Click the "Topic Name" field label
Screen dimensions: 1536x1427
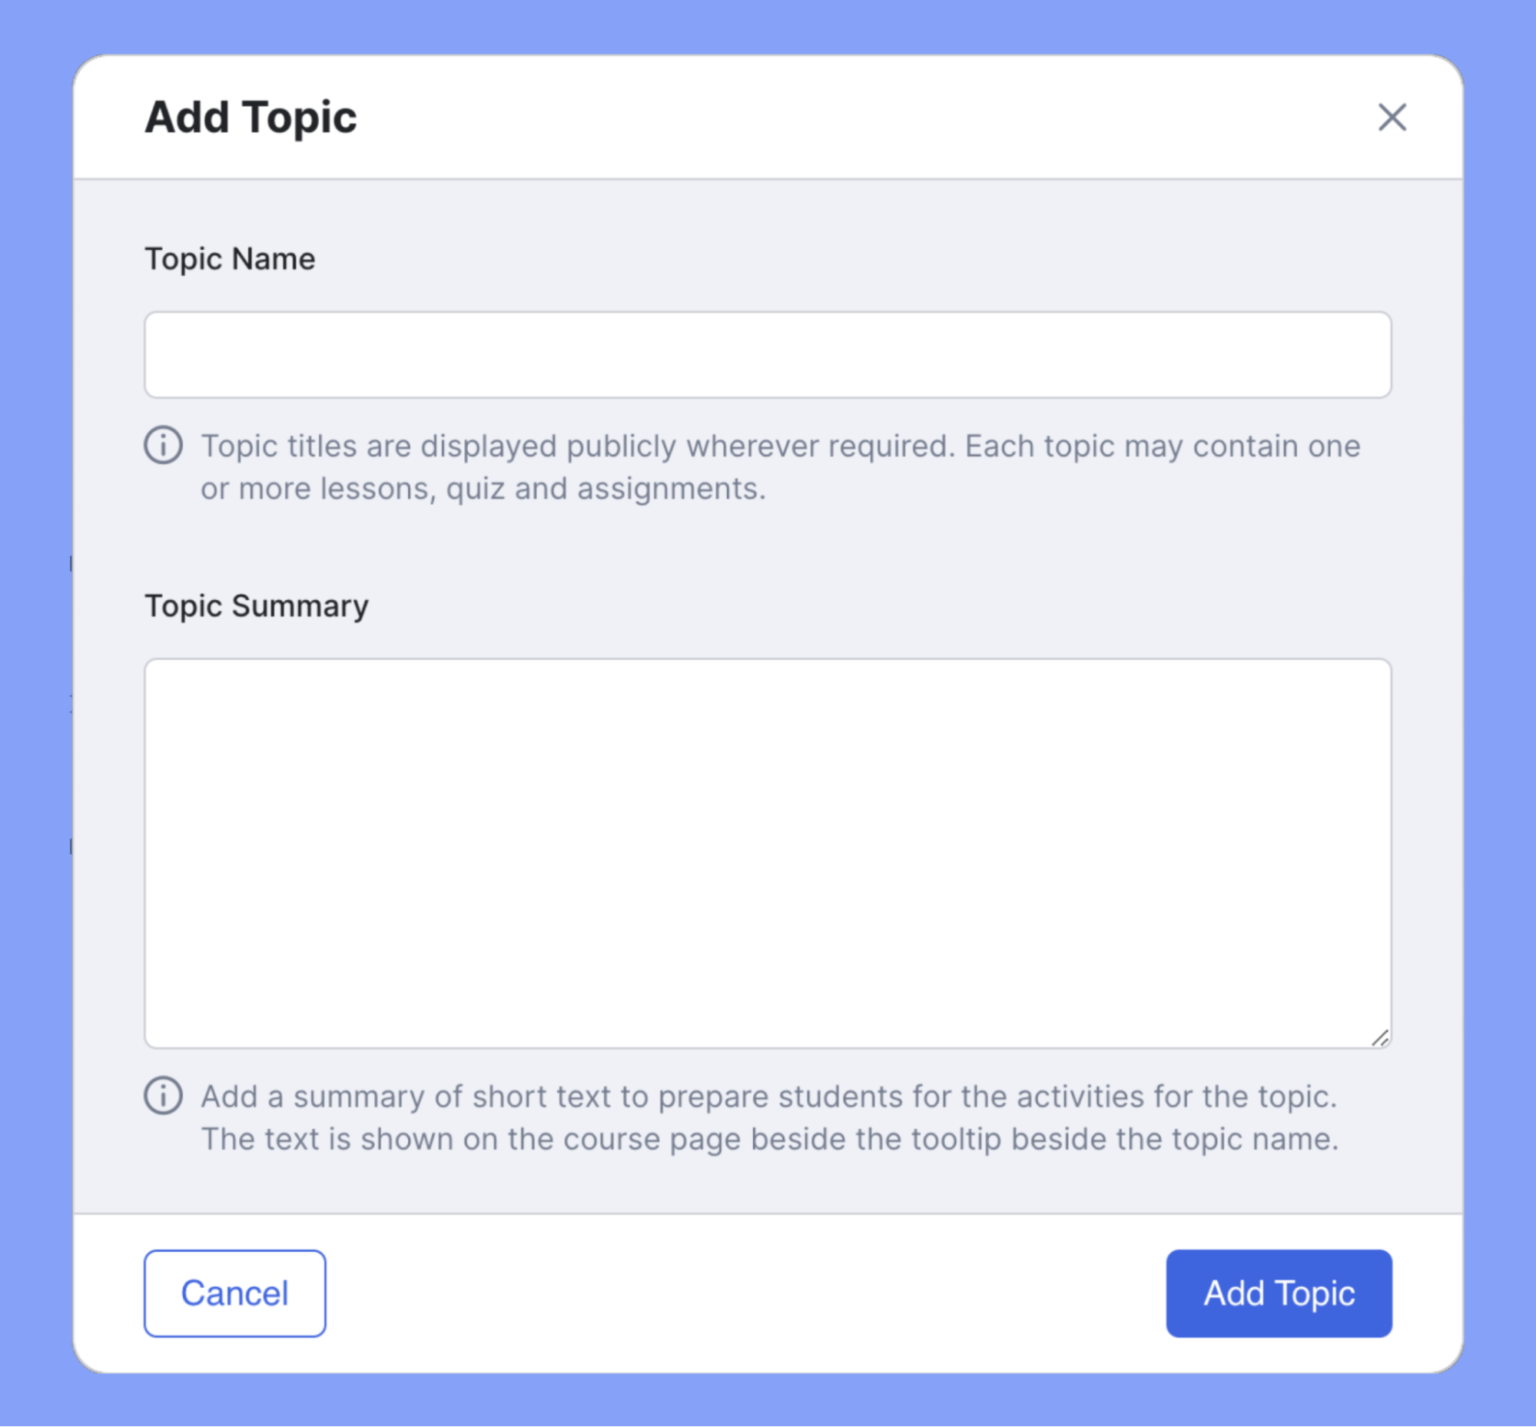tap(230, 259)
